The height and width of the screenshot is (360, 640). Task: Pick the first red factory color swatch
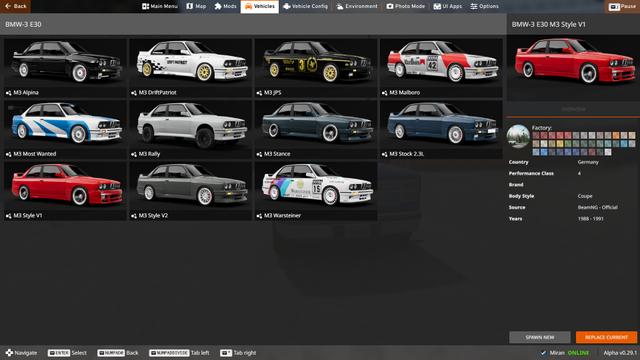tap(536, 136)
